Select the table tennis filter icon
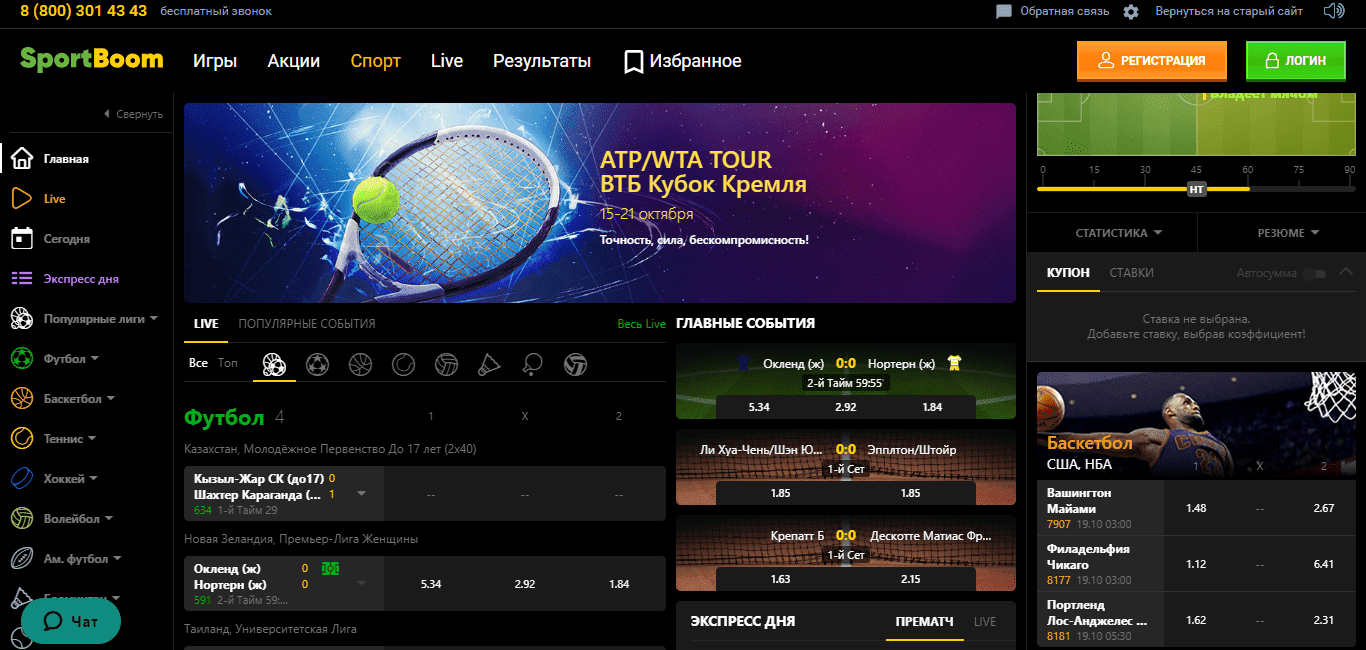Viewport: 1366px width, 650px height. tap(532, 364)
